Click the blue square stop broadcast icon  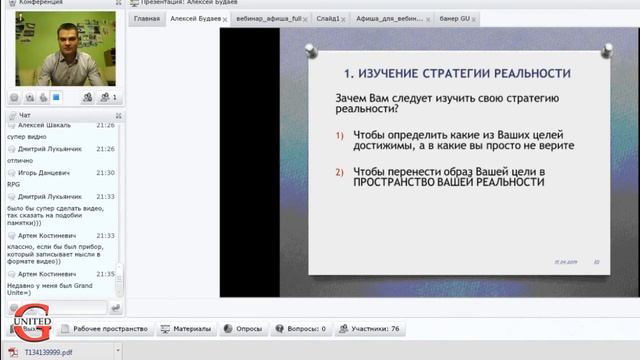56,97
